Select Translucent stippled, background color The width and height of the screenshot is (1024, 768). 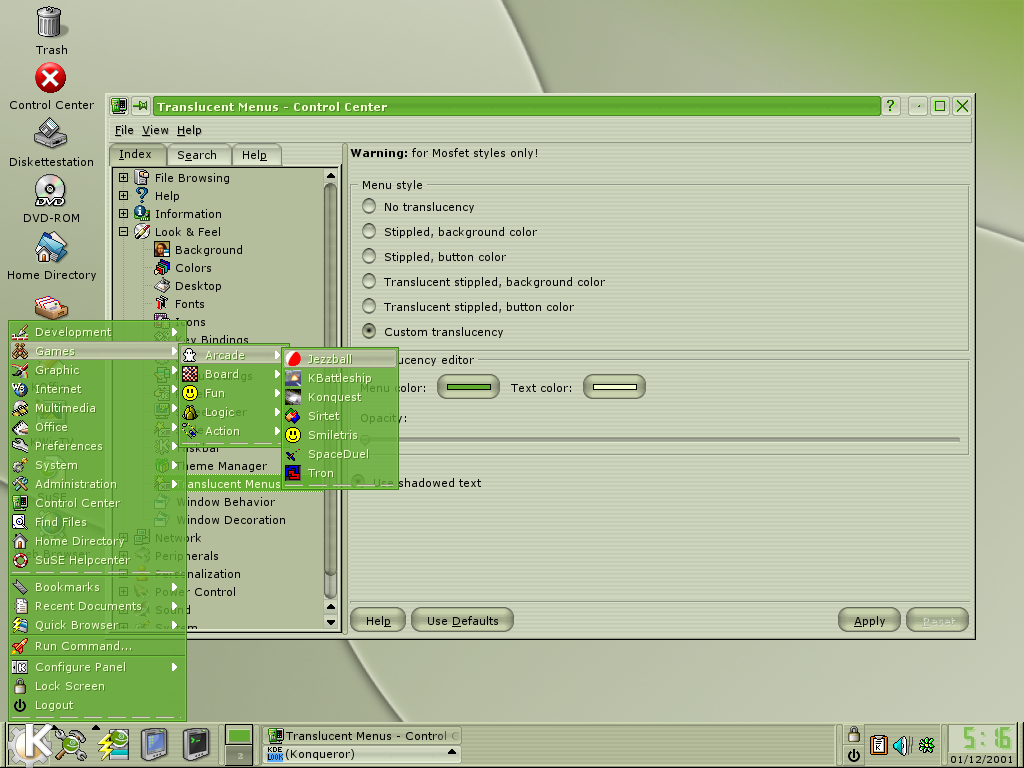tap(369, 281)
